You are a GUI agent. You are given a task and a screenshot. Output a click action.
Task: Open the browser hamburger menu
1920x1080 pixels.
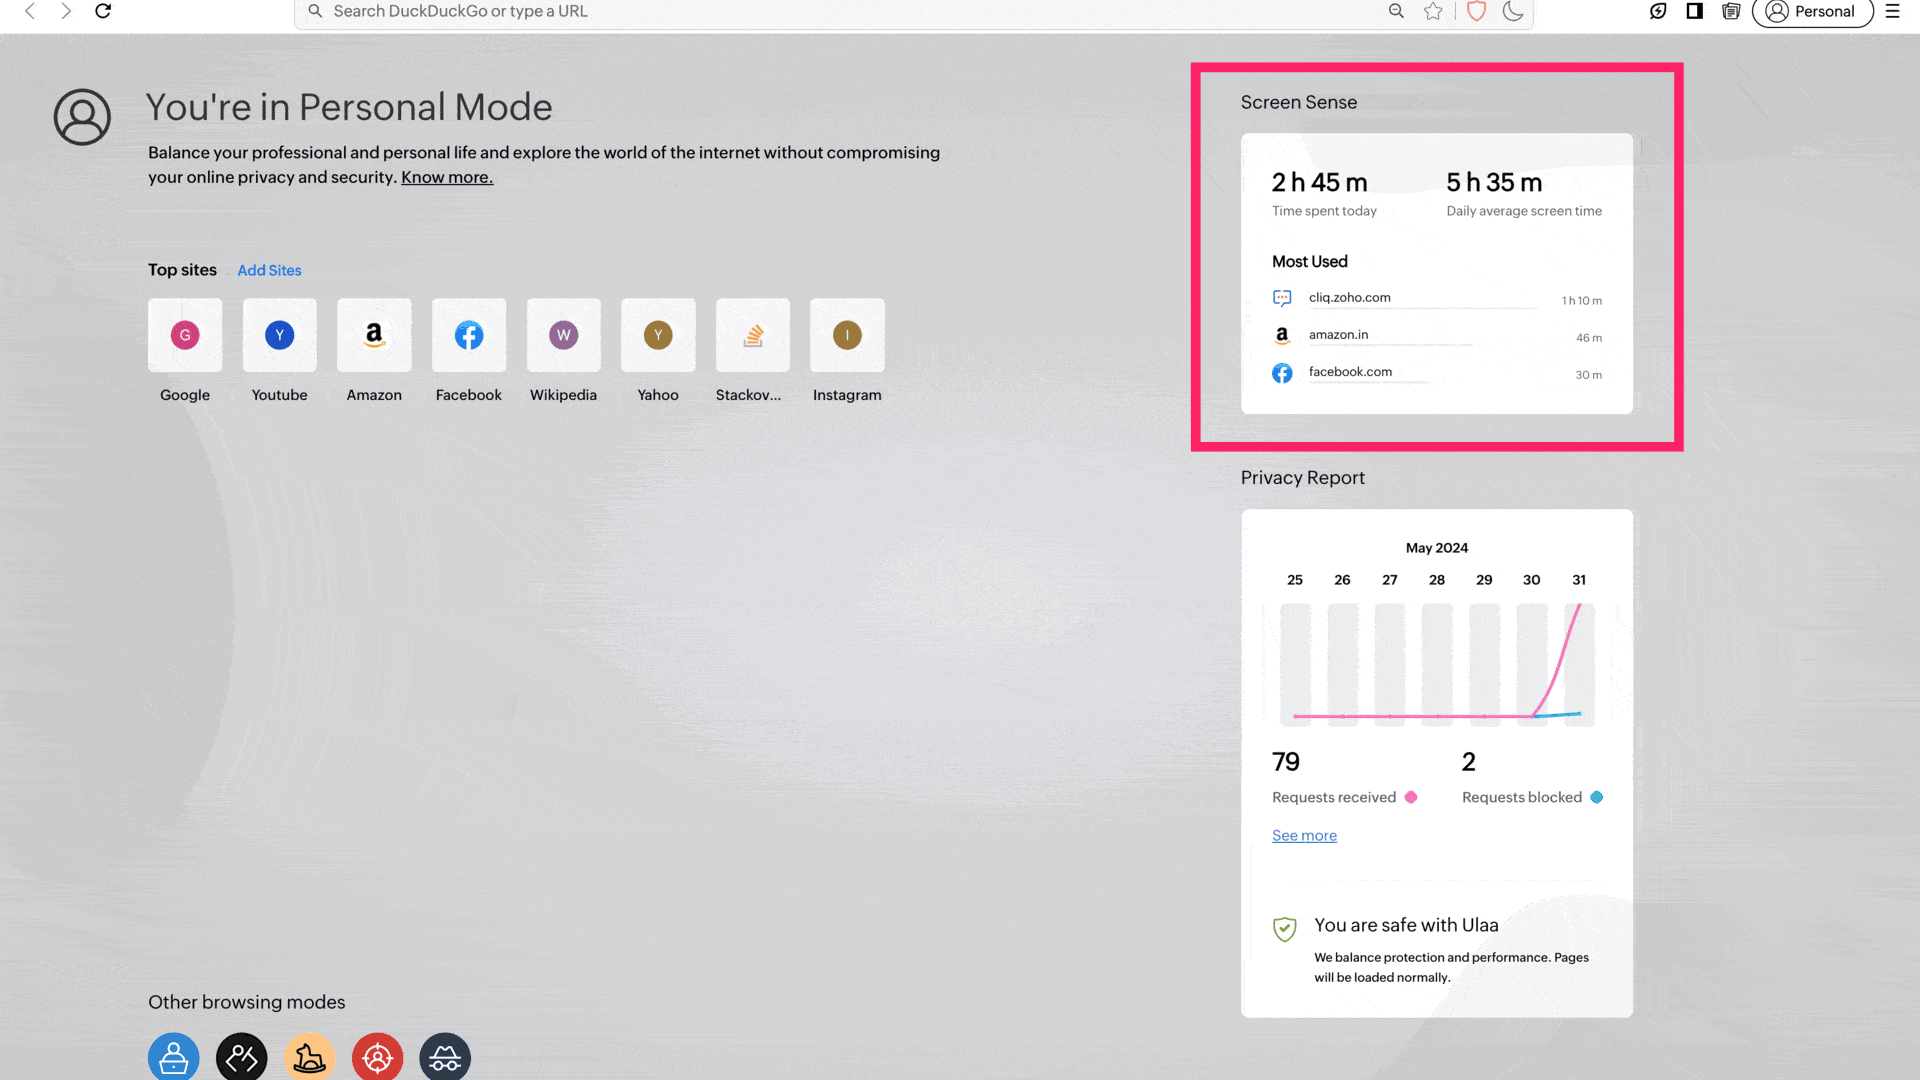tap(1892, 12)
